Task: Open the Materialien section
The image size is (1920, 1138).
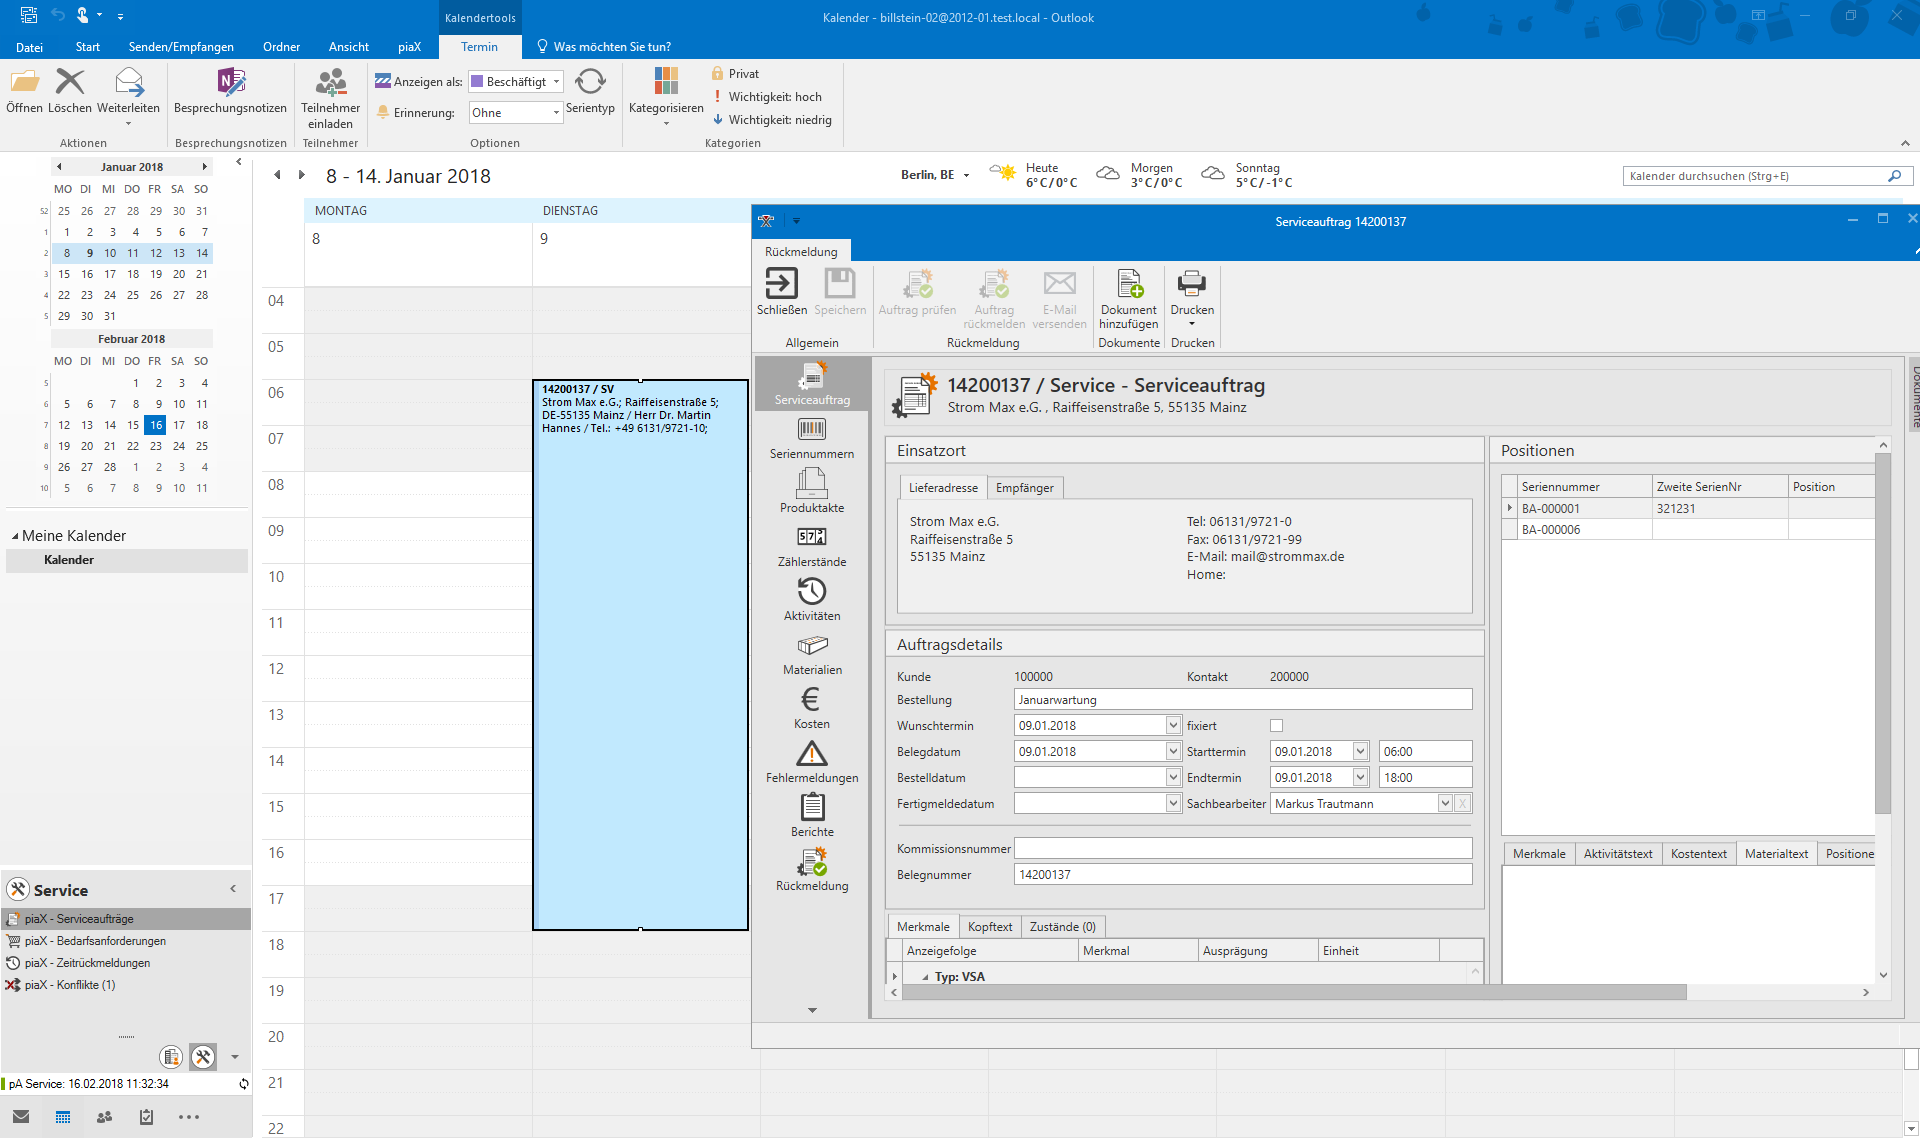Action: (x=812, y=655)
